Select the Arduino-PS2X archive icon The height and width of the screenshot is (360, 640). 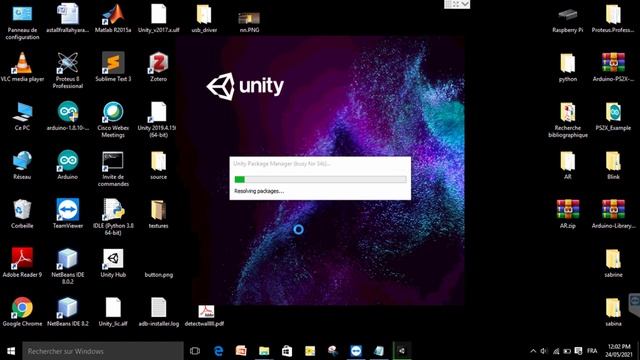(613, 67)
